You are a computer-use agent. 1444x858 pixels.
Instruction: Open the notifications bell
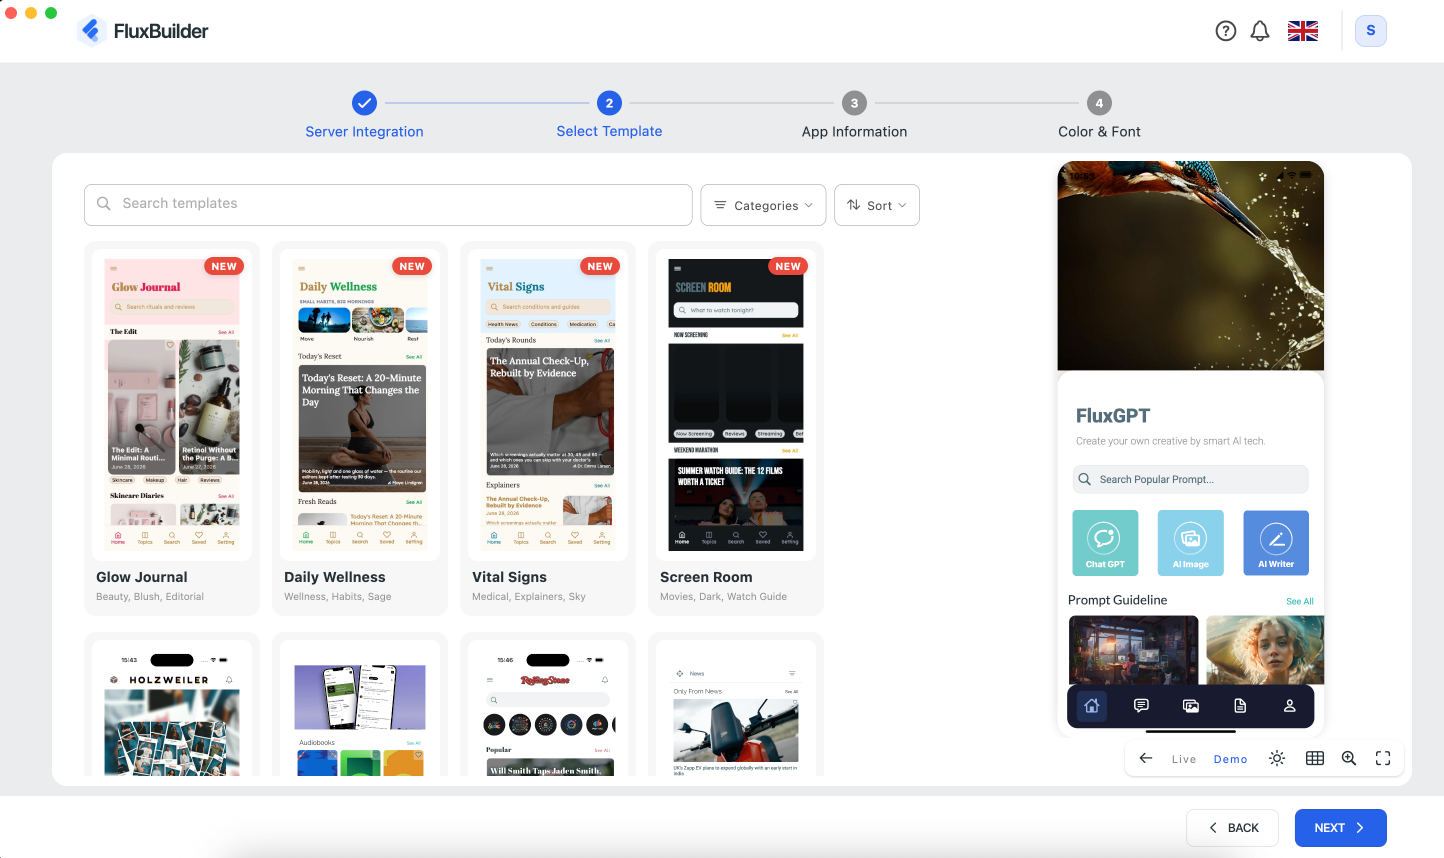tap(1260, 31)
